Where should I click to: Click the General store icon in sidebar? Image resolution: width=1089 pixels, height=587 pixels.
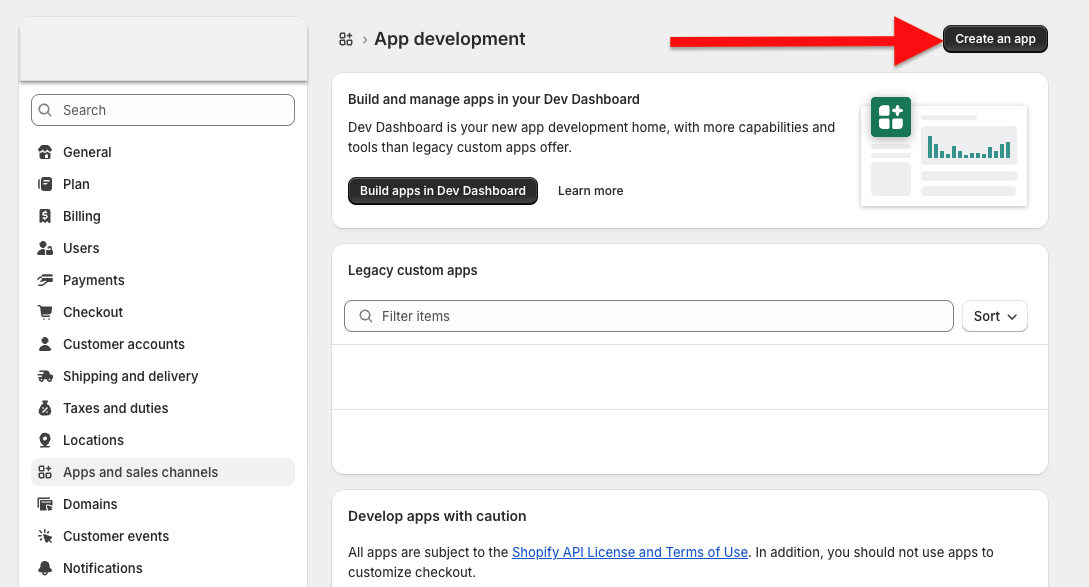tap(45, 152)
